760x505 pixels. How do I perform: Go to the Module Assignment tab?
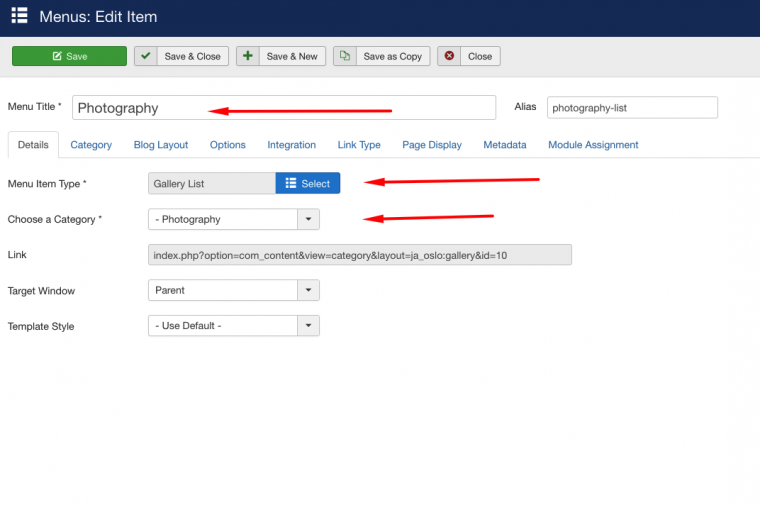click(593, 145)
